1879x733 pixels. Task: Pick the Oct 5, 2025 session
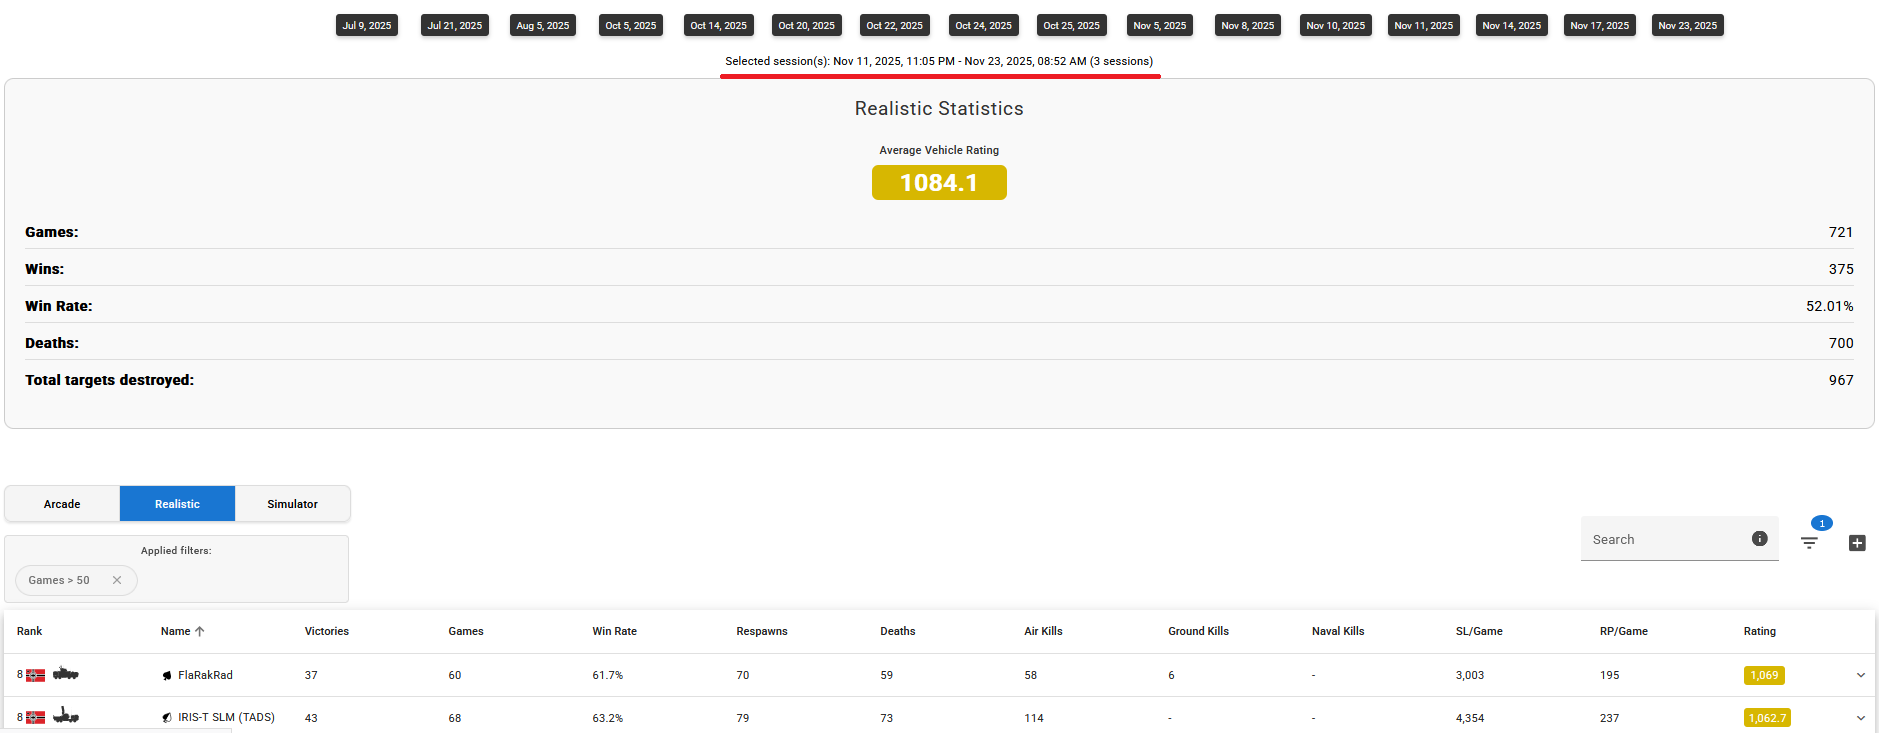click(x=631, y=25)
